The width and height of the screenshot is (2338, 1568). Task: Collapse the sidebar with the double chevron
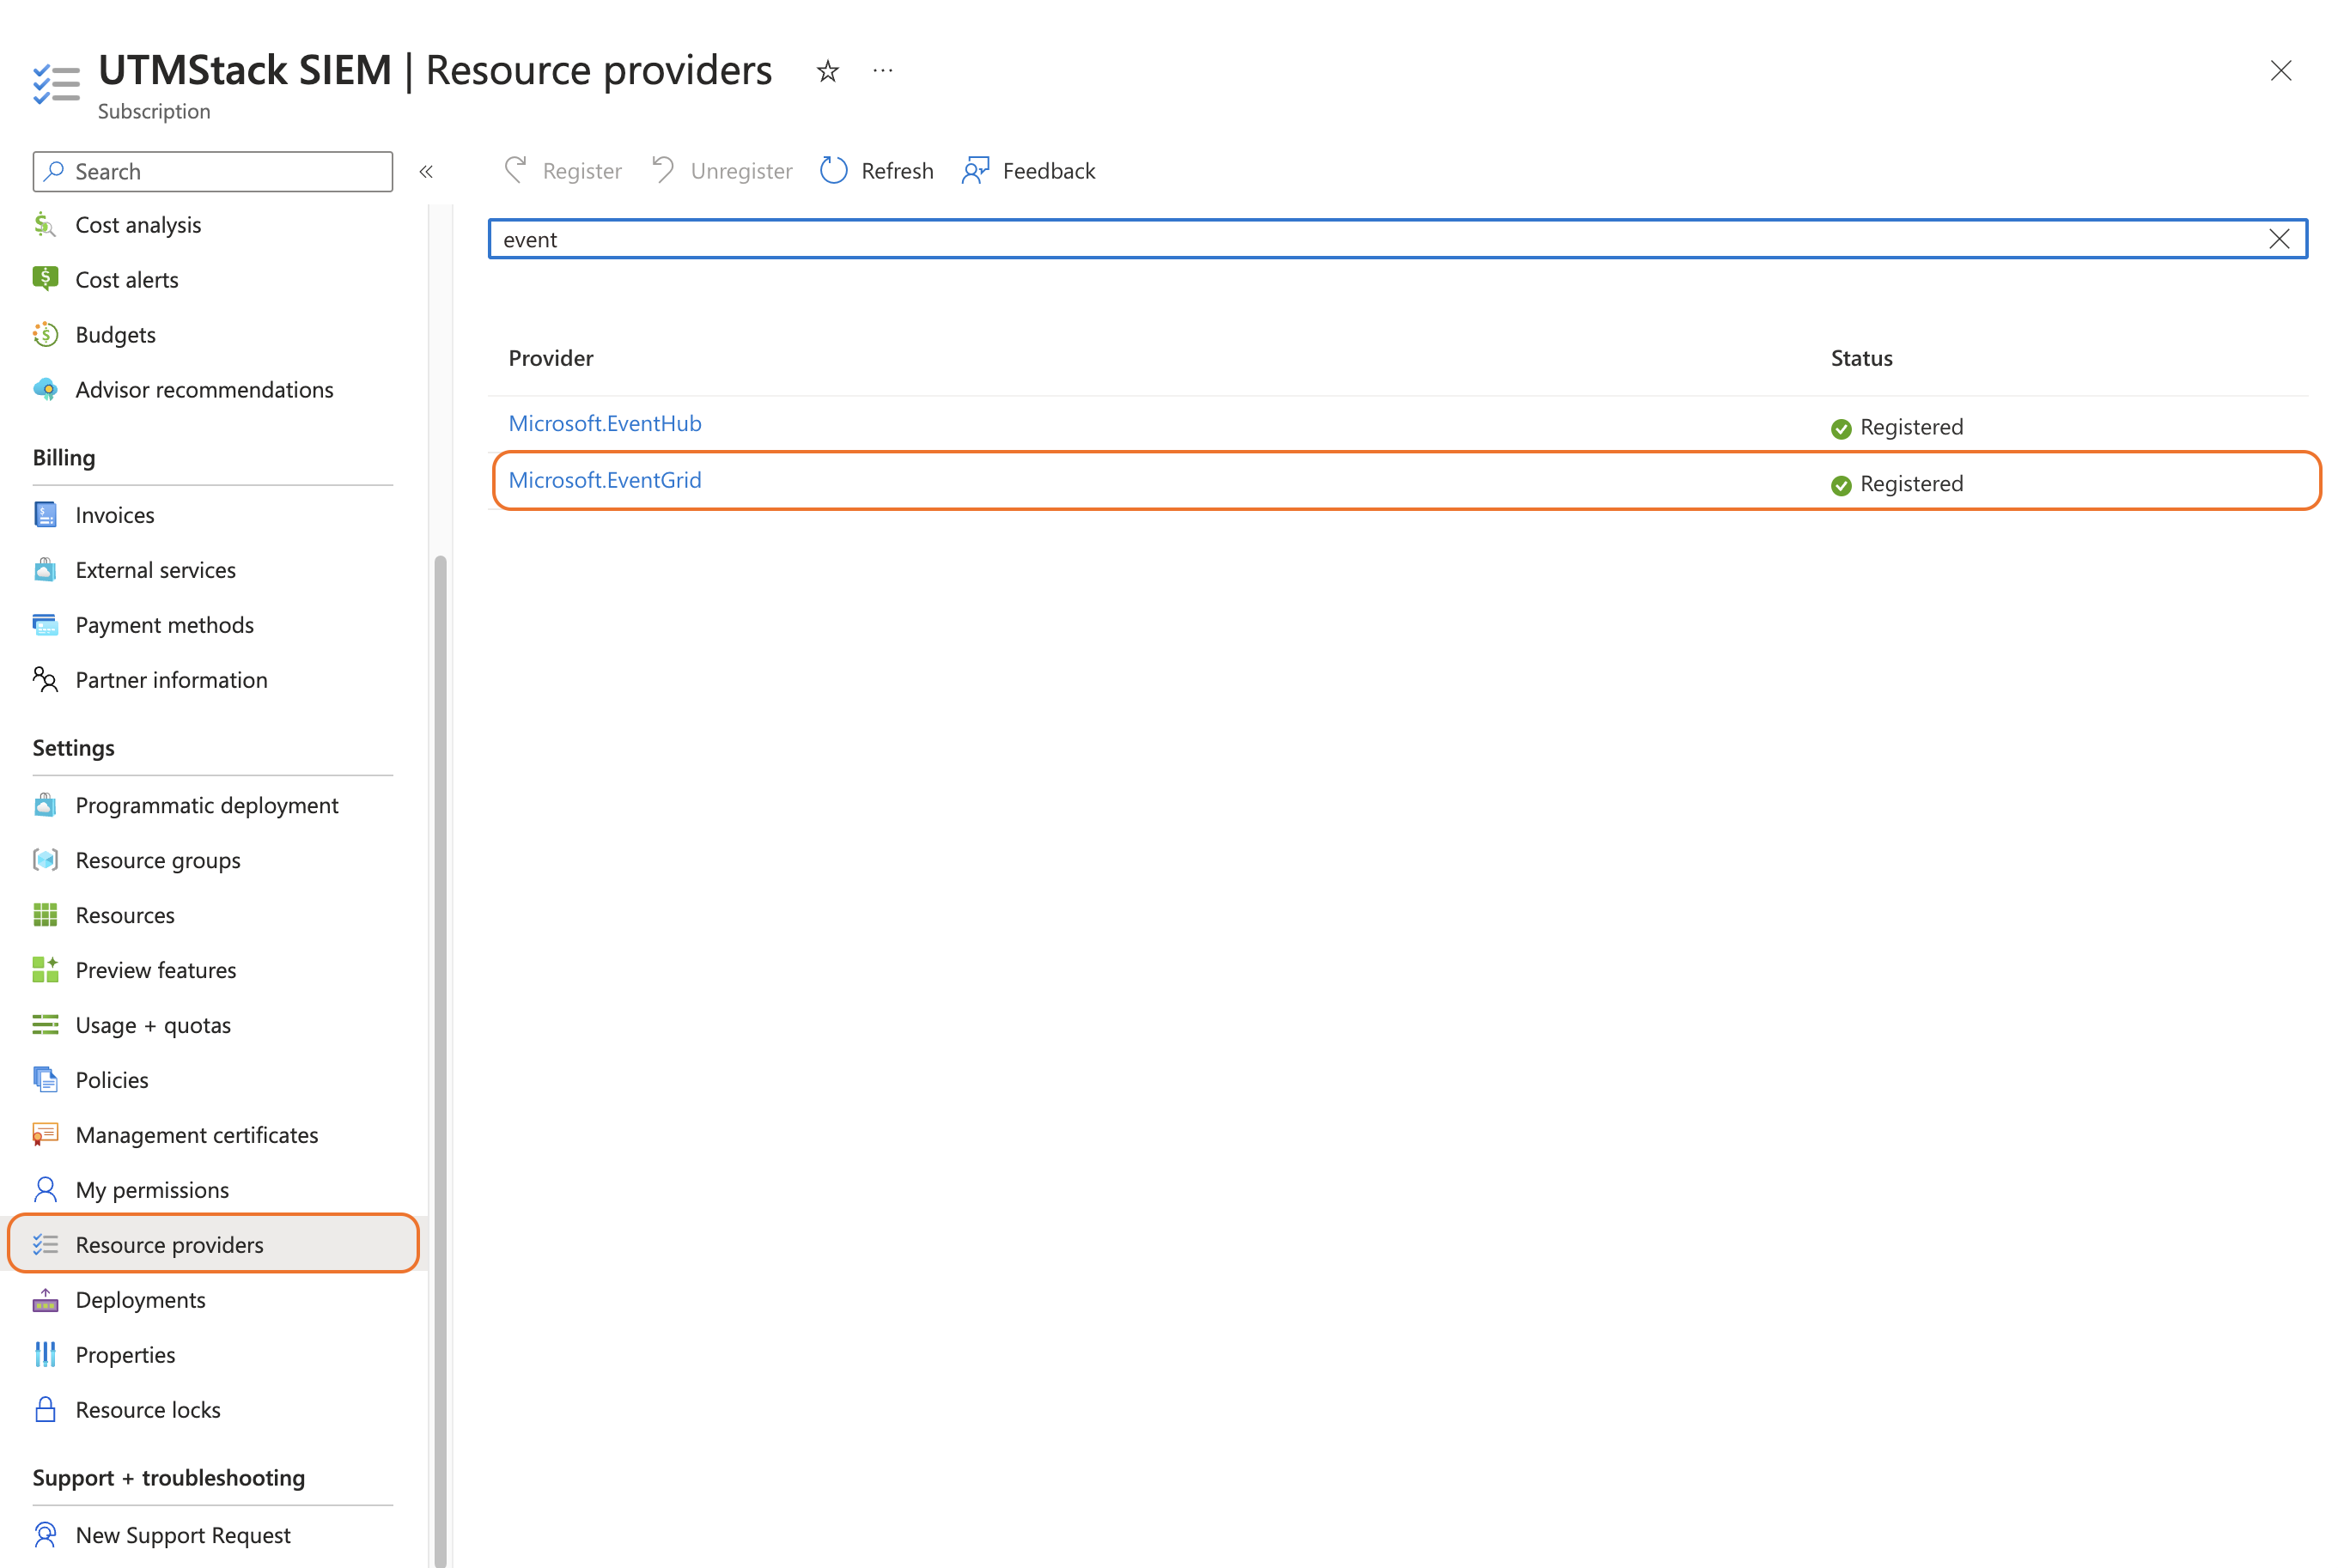426,172
